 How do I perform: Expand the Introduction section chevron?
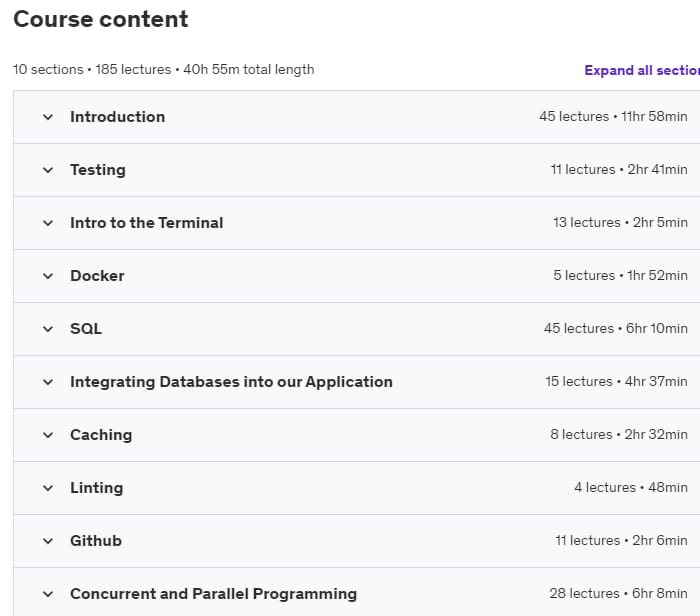(48, 117)
